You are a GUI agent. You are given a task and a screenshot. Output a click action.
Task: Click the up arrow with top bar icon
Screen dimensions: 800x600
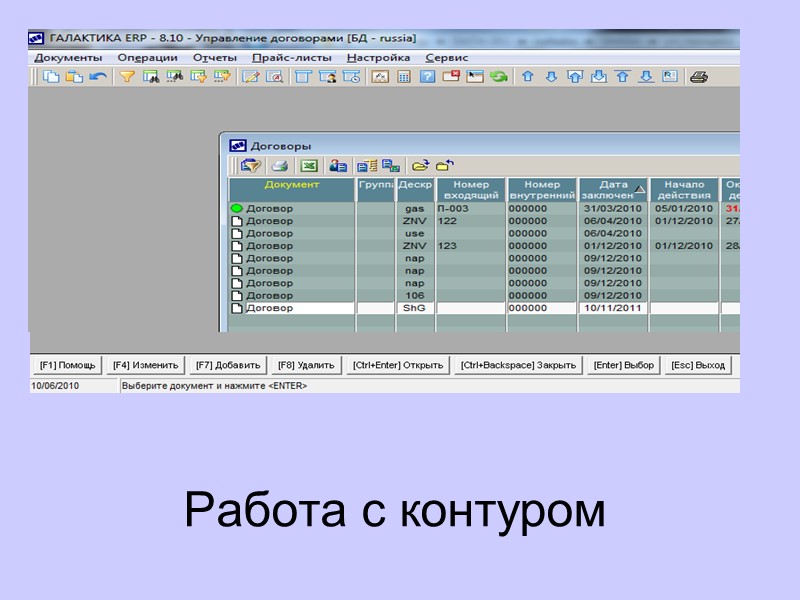point(622,77)
